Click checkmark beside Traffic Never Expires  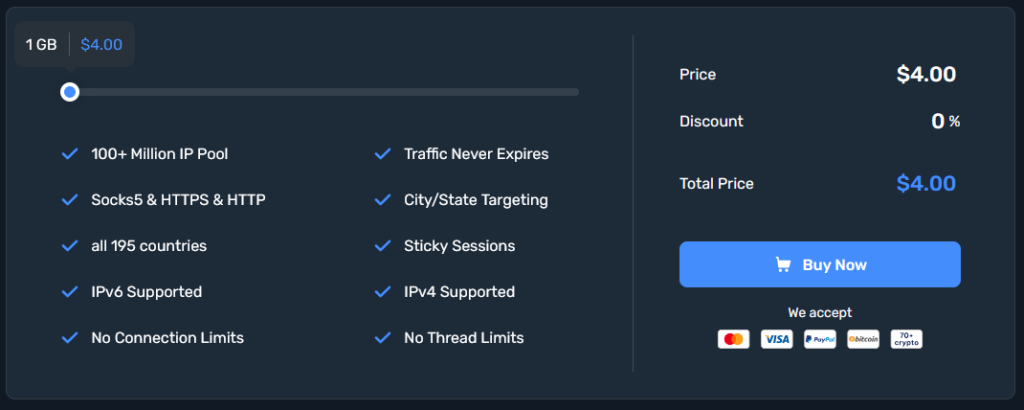pyautogui.click(x=382, y=154)
